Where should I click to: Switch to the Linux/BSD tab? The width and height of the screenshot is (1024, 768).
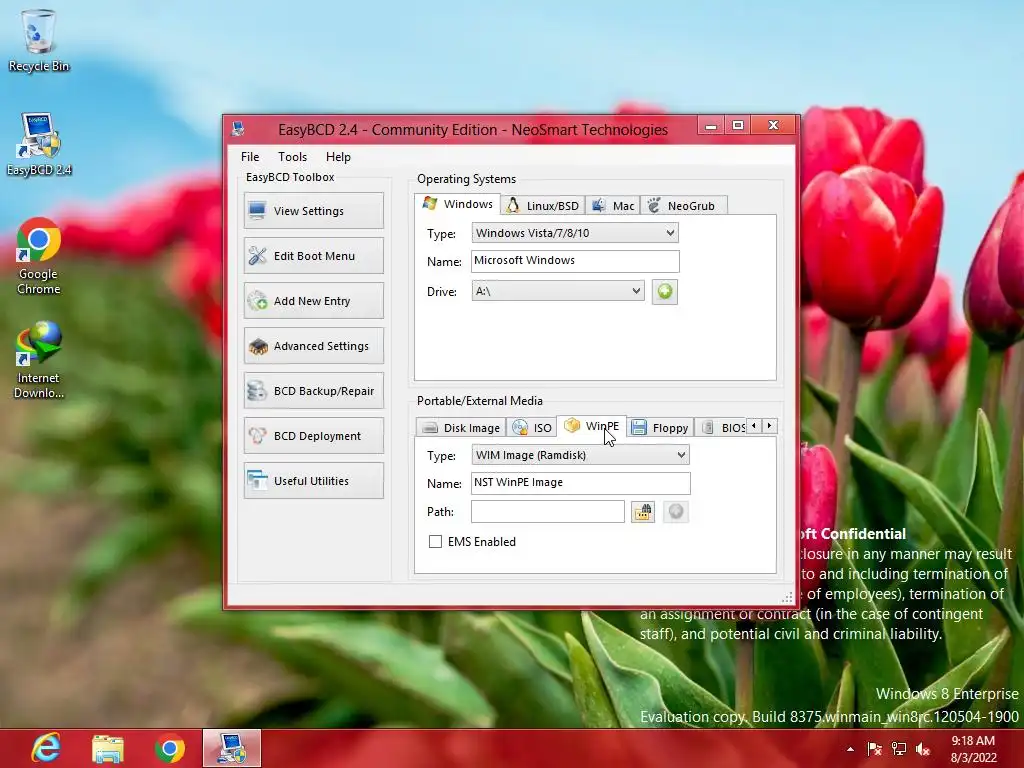[543, 206]
